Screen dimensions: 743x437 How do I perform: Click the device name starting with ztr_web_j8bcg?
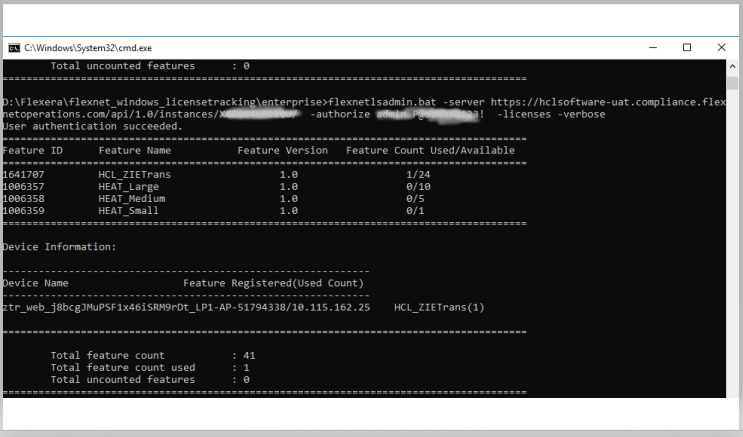click(x=186, y=307)
